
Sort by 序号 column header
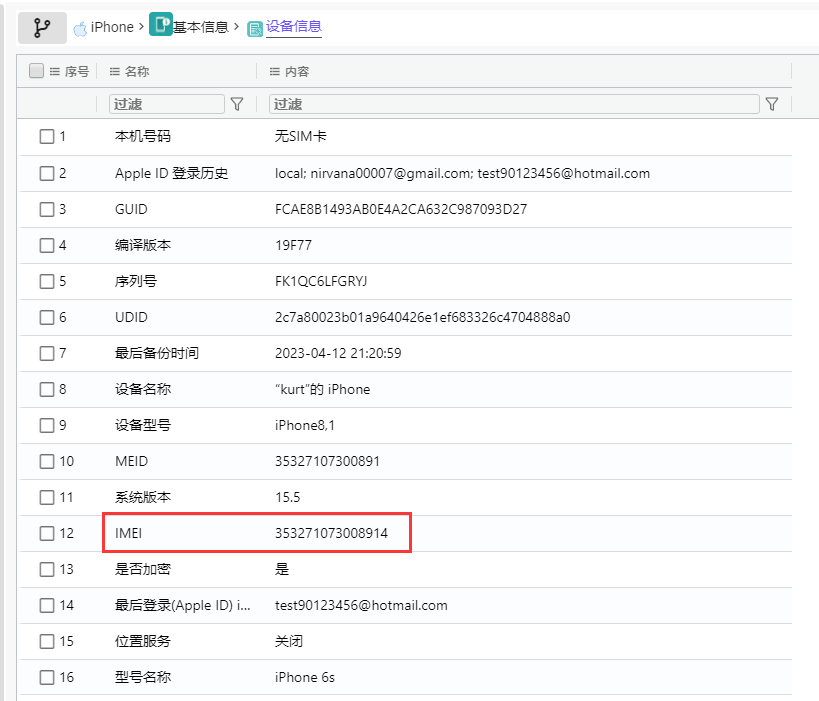[x=77, y=72]
